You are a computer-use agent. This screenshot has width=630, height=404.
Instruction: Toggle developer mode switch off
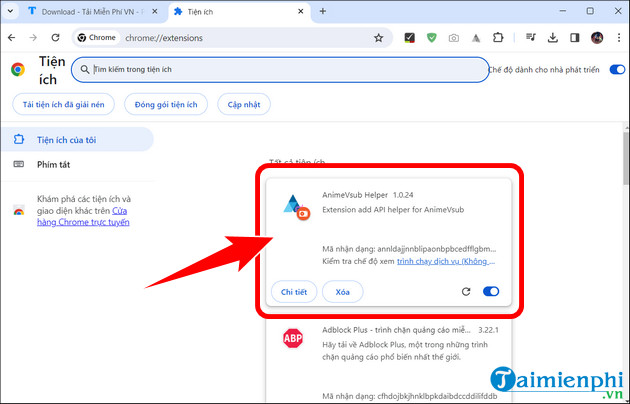tap(617, 70)
